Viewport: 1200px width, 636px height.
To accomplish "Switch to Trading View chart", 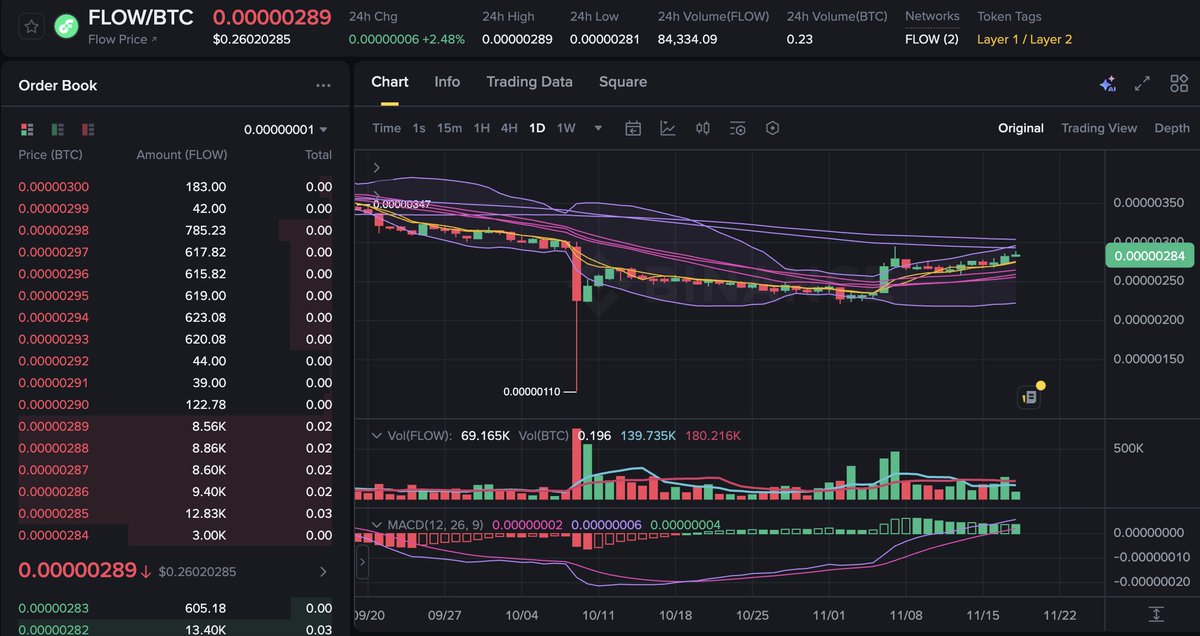I will point(1099,128).
